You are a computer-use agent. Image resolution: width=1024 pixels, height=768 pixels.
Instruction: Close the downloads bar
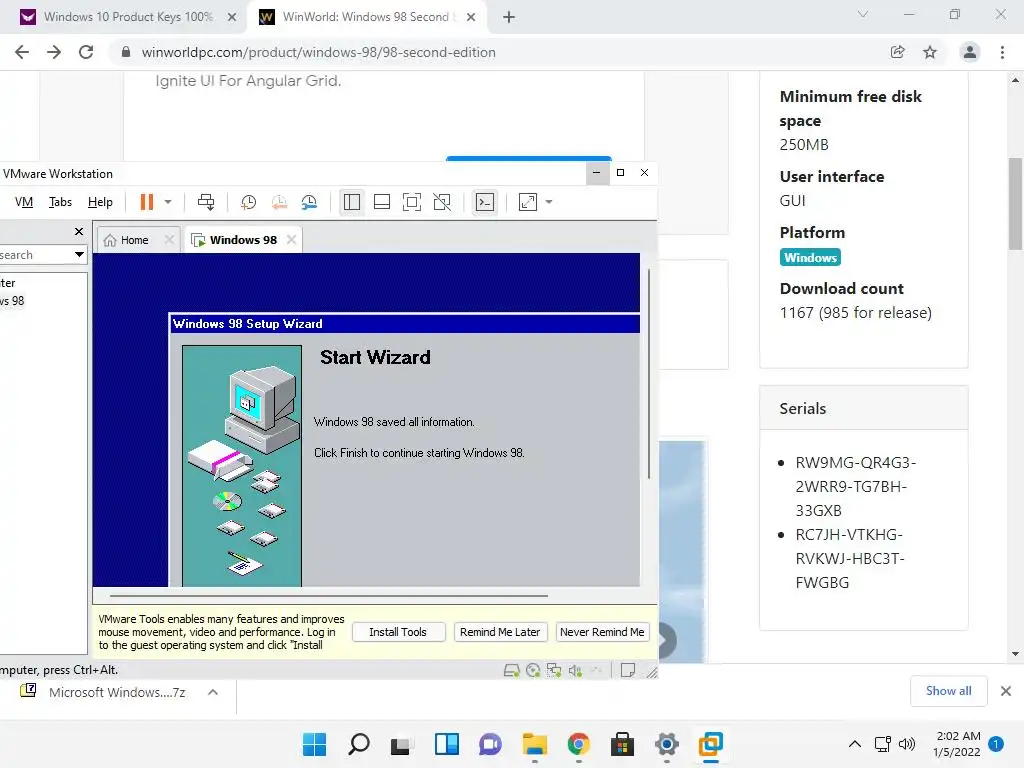(x=1006, y=691)
